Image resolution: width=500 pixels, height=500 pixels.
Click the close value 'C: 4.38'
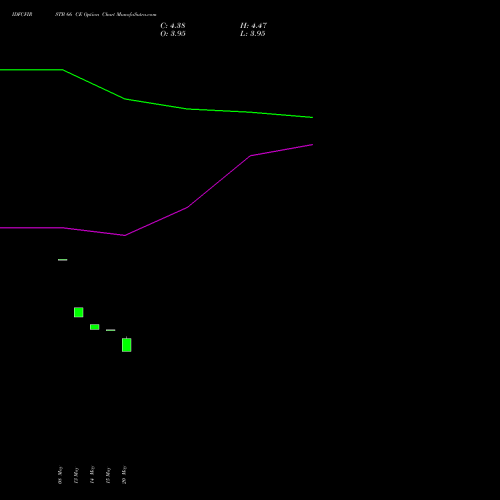tap(173, 26)
